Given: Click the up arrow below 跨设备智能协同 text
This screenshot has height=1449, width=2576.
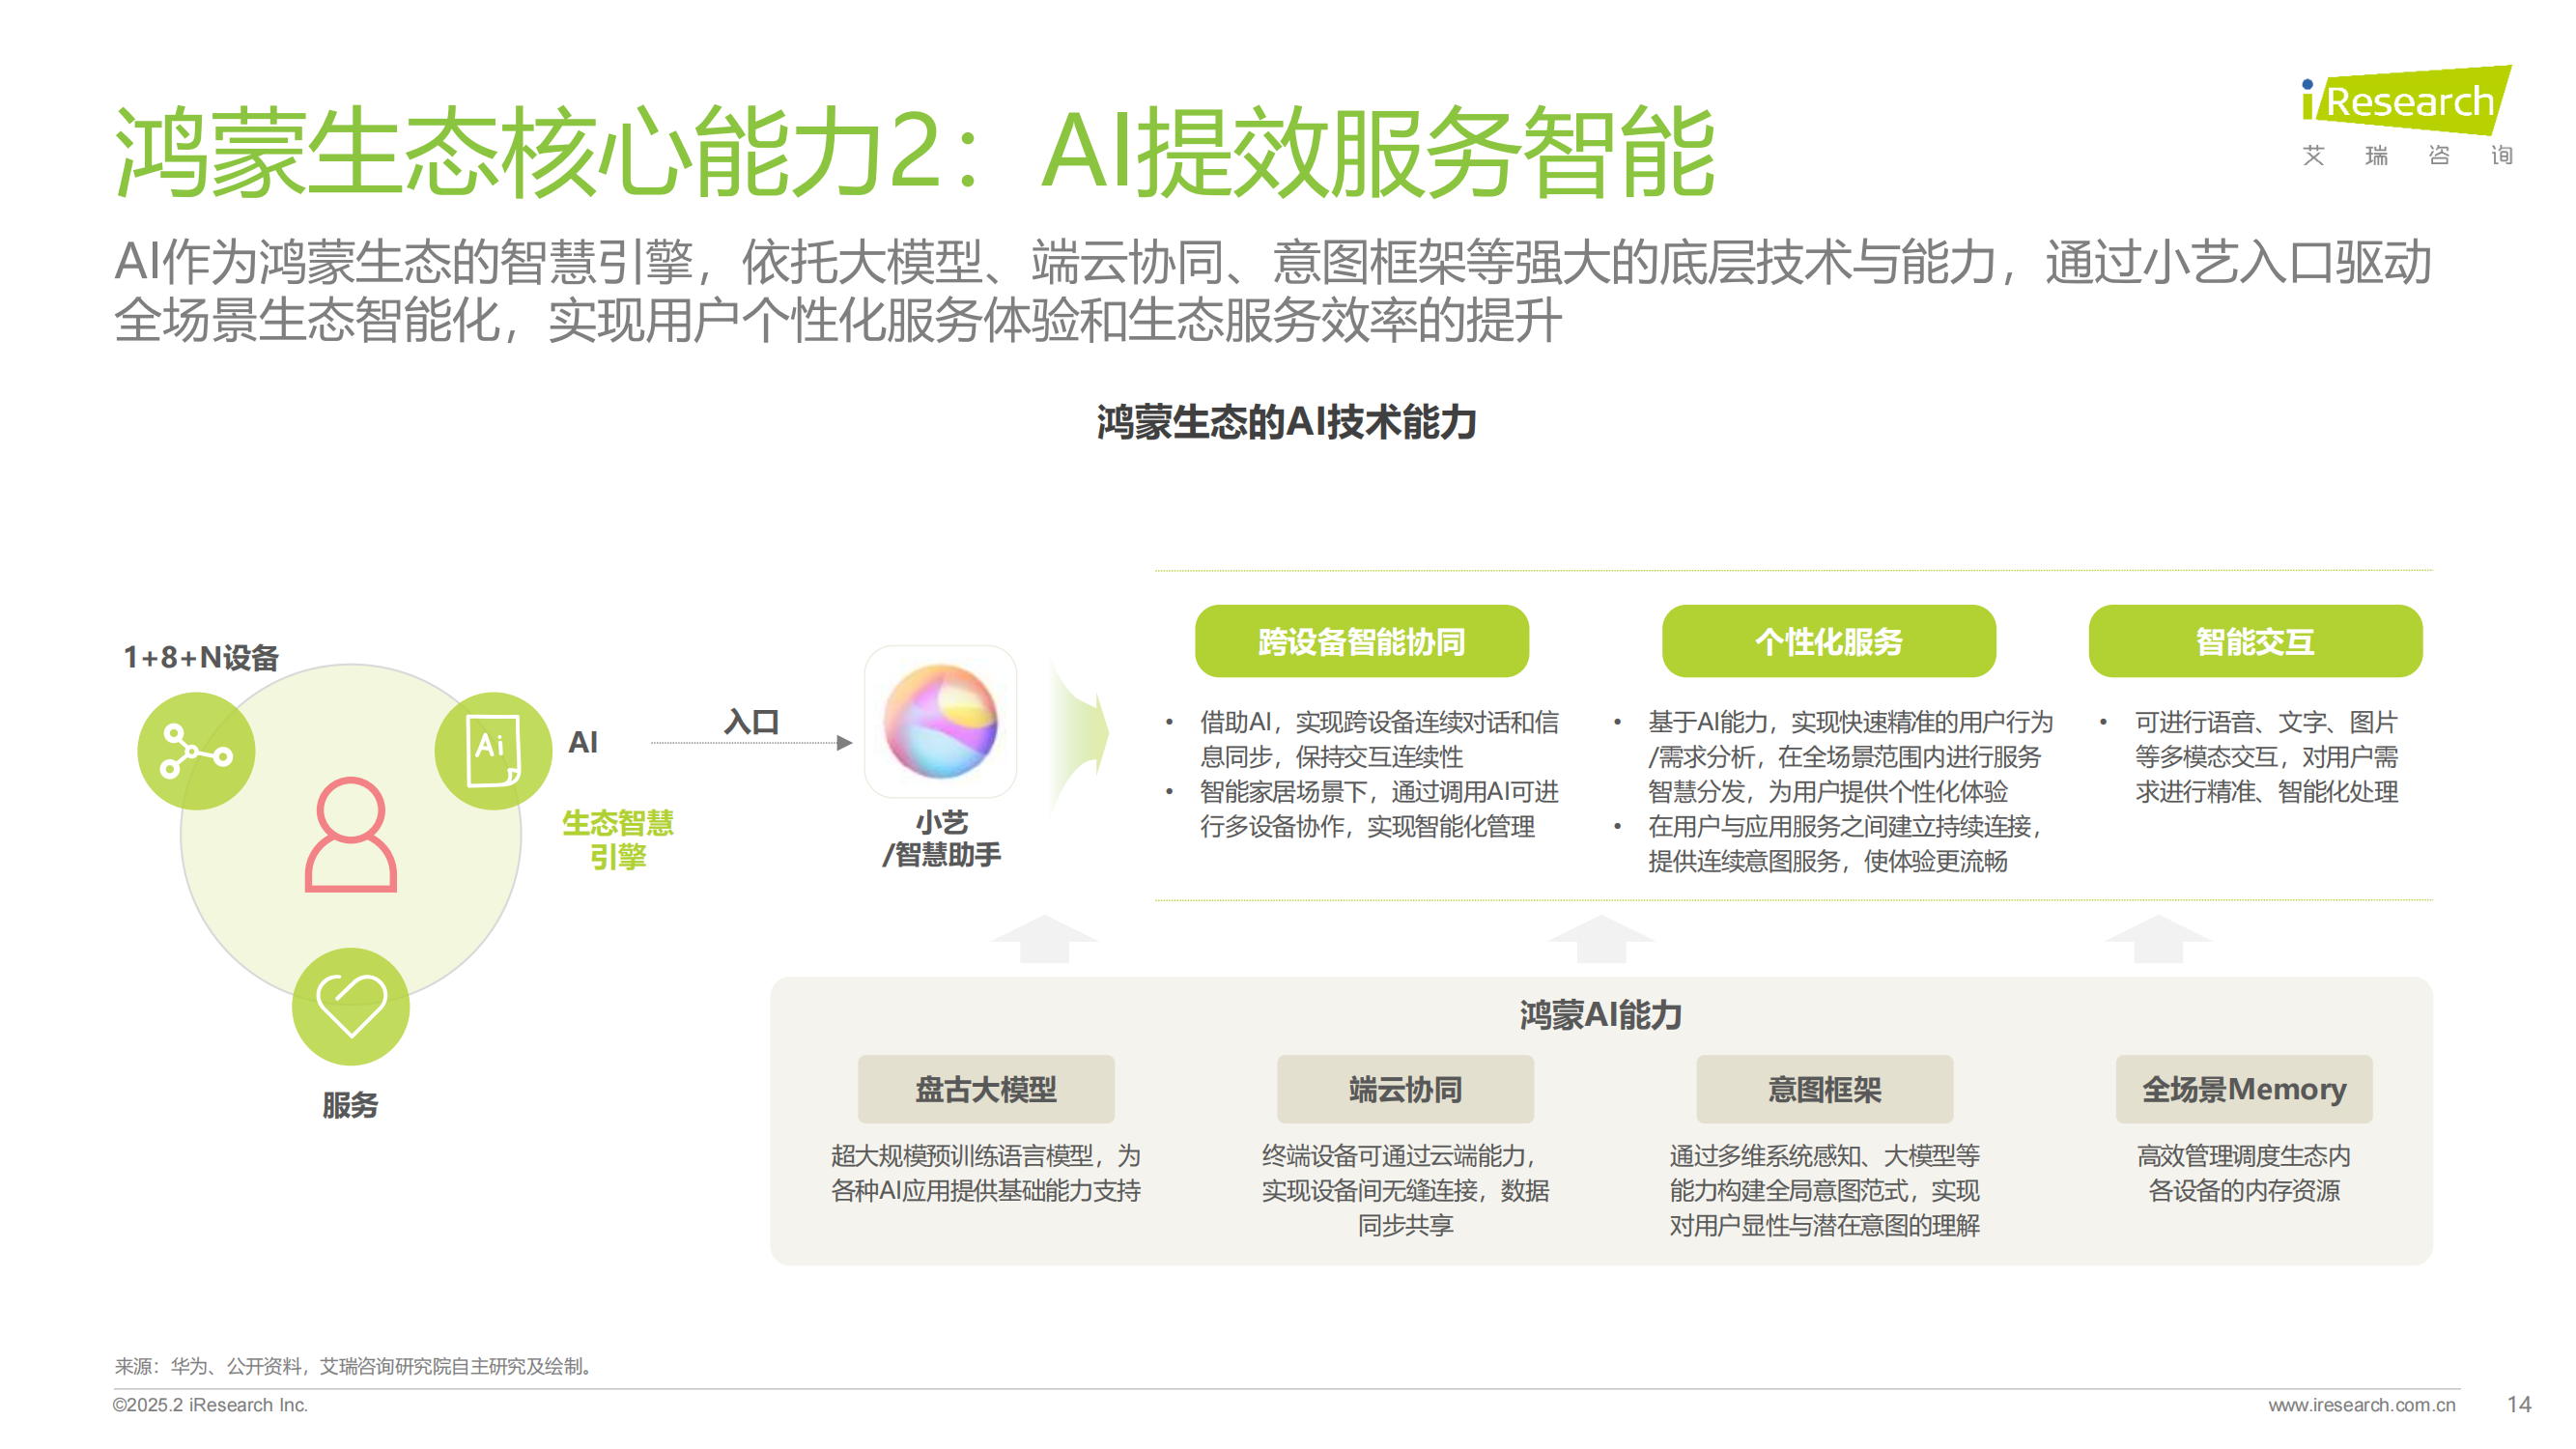Looking at the screenshot, I should pyautogui.click(x=1045, y=939).
